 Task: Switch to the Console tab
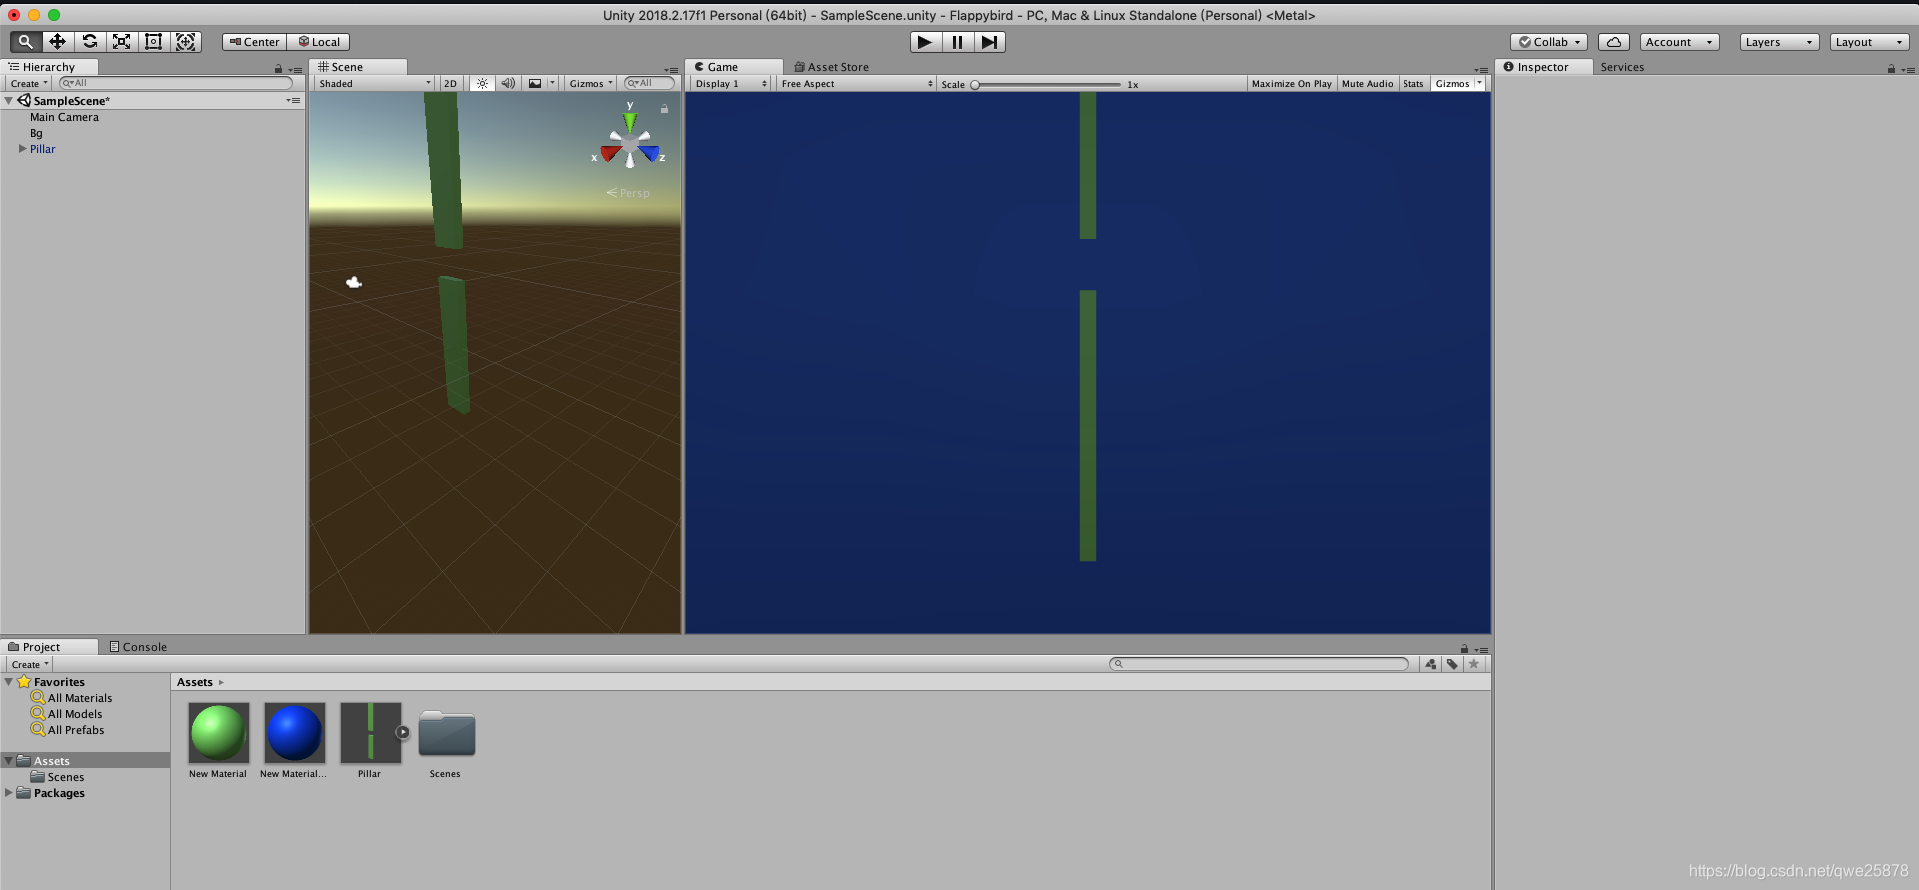[x=138, y=647]
